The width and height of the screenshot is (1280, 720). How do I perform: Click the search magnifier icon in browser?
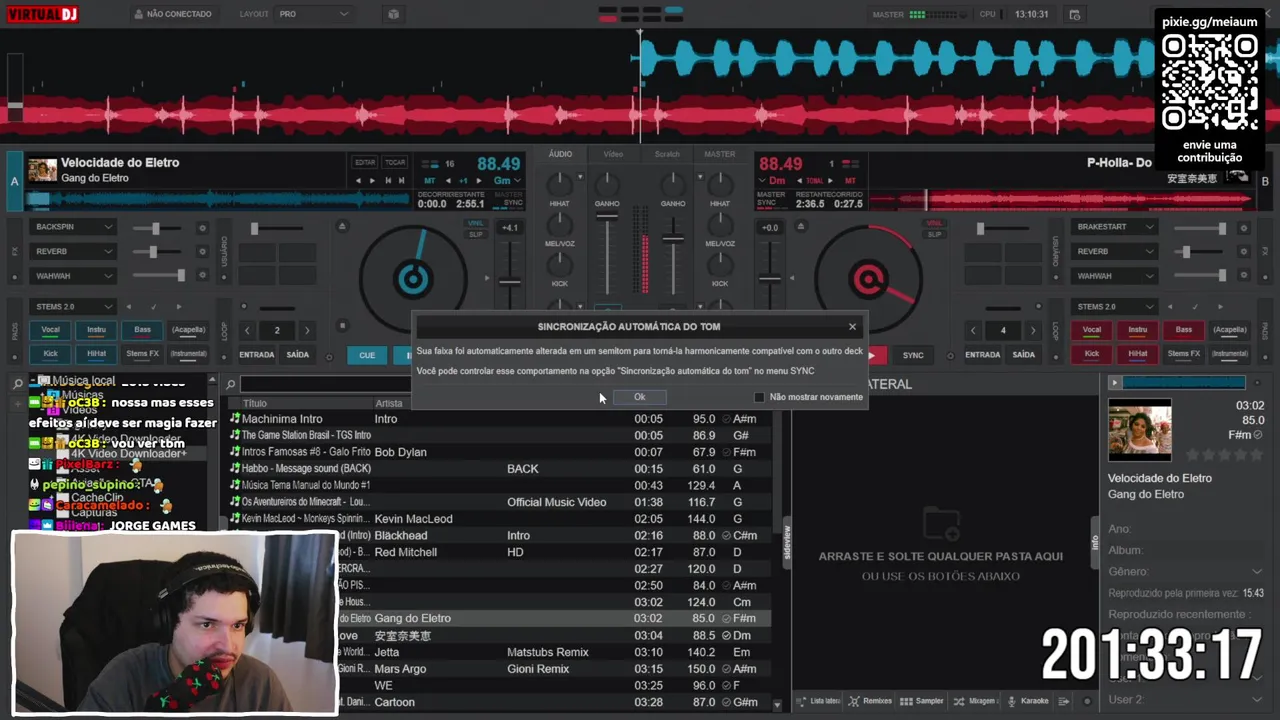[x=230, y=384]
